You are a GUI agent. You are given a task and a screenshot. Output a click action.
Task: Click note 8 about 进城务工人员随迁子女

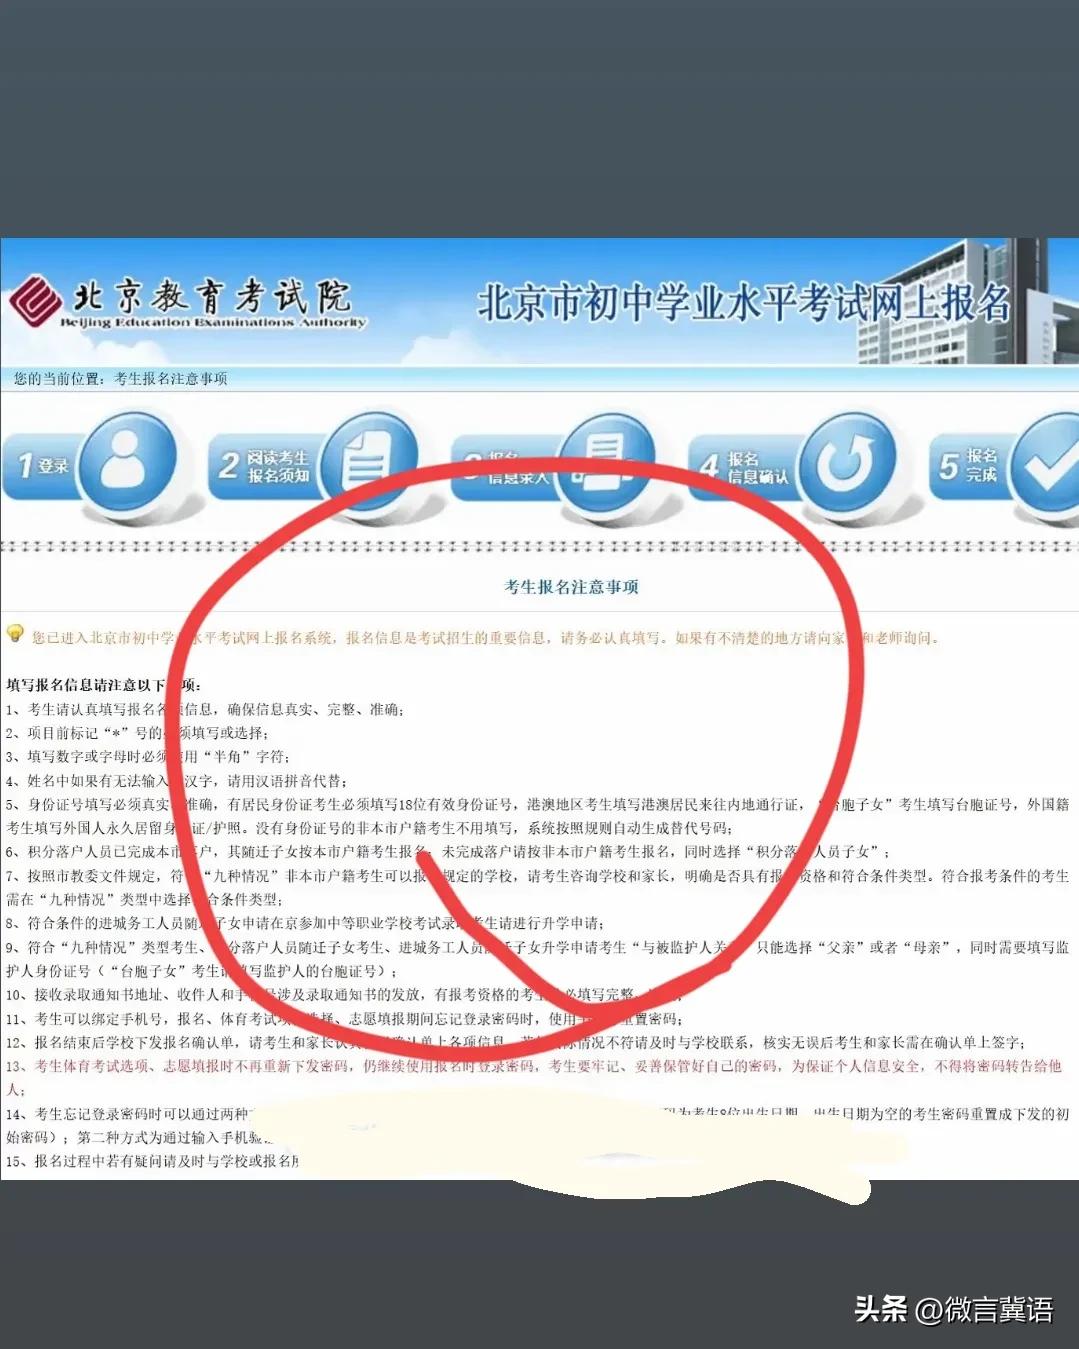click(x=305, y=923)
